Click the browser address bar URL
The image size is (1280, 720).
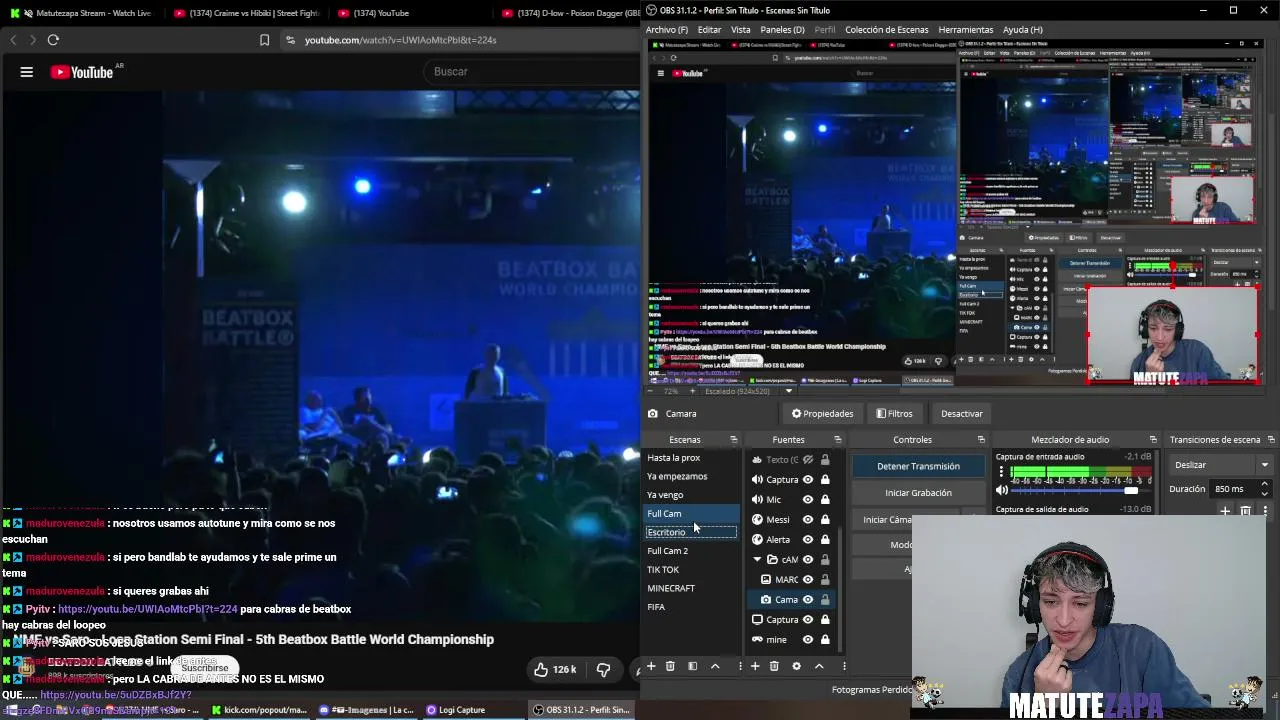tap(400, 40)
